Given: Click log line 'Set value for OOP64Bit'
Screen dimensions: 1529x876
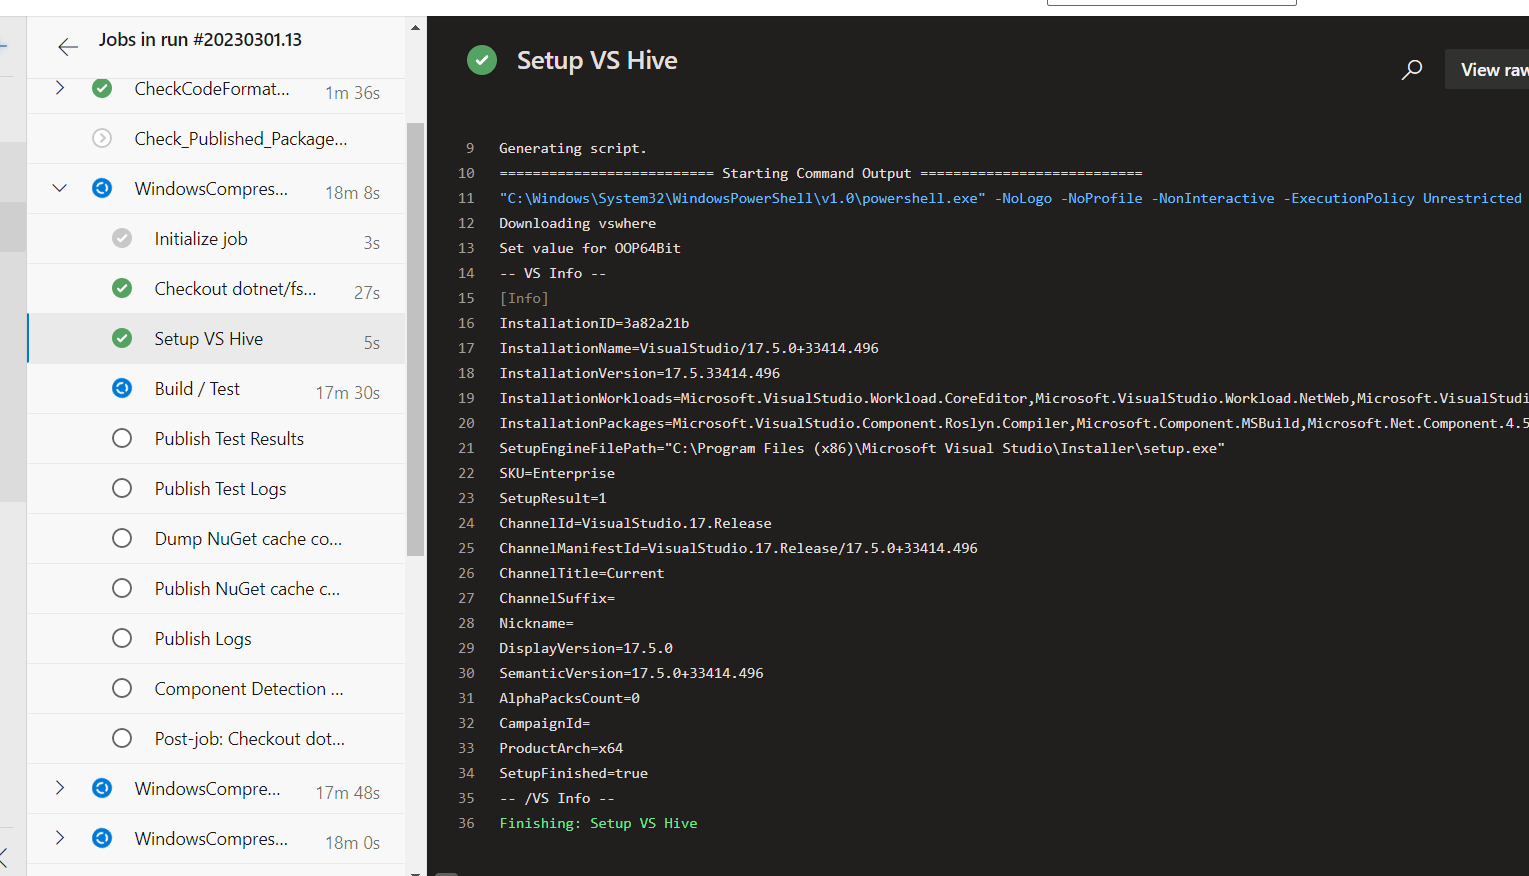Looking at the screenshot, I should coord(590,248).
